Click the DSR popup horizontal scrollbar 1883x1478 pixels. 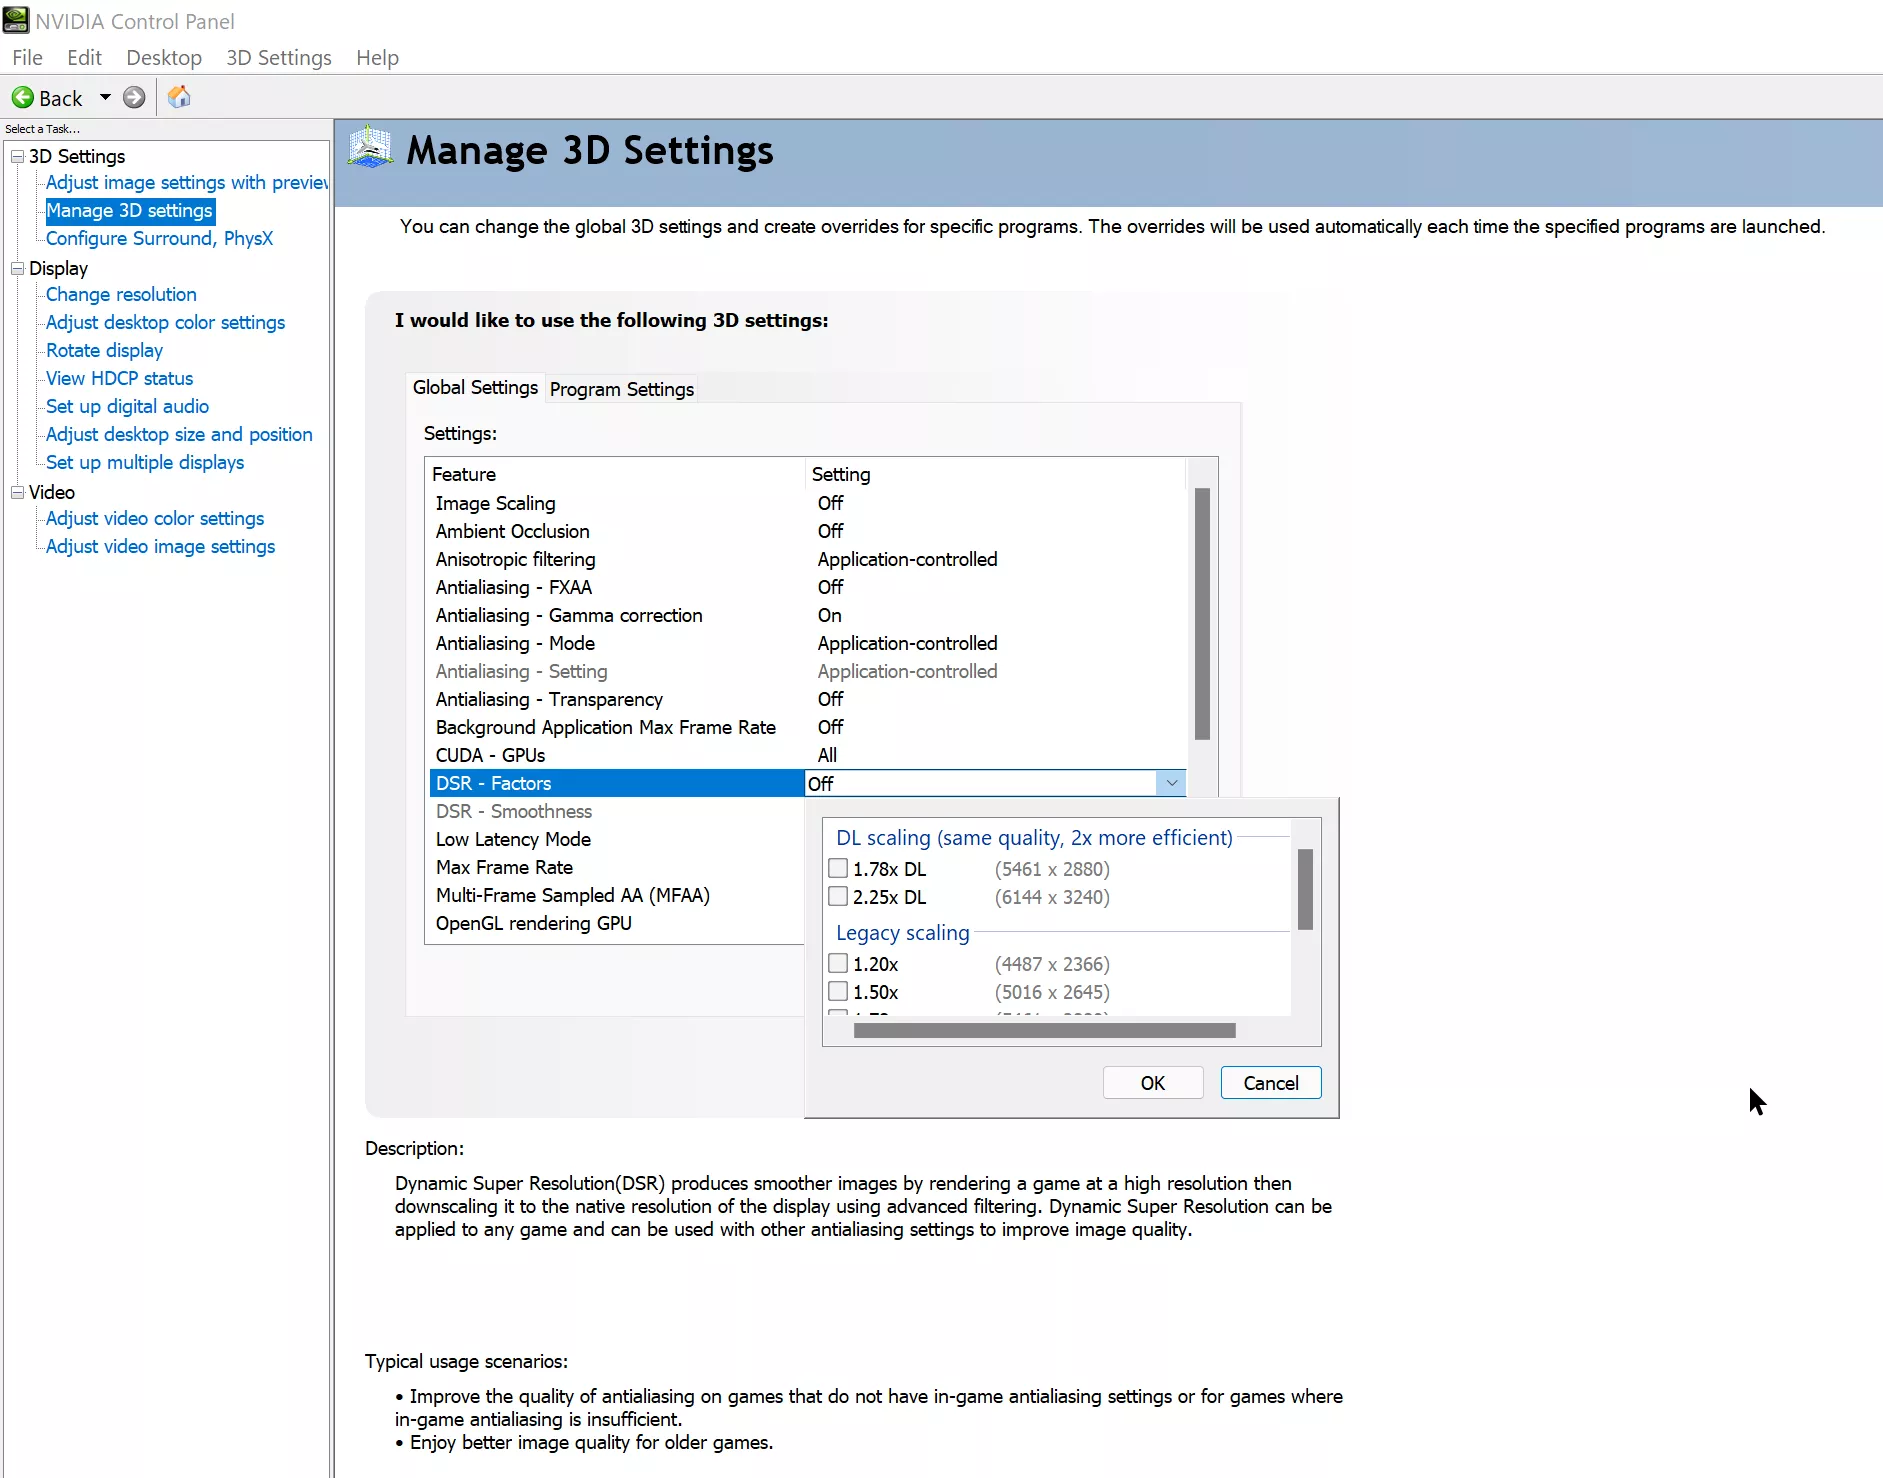pos(1044,1030)
